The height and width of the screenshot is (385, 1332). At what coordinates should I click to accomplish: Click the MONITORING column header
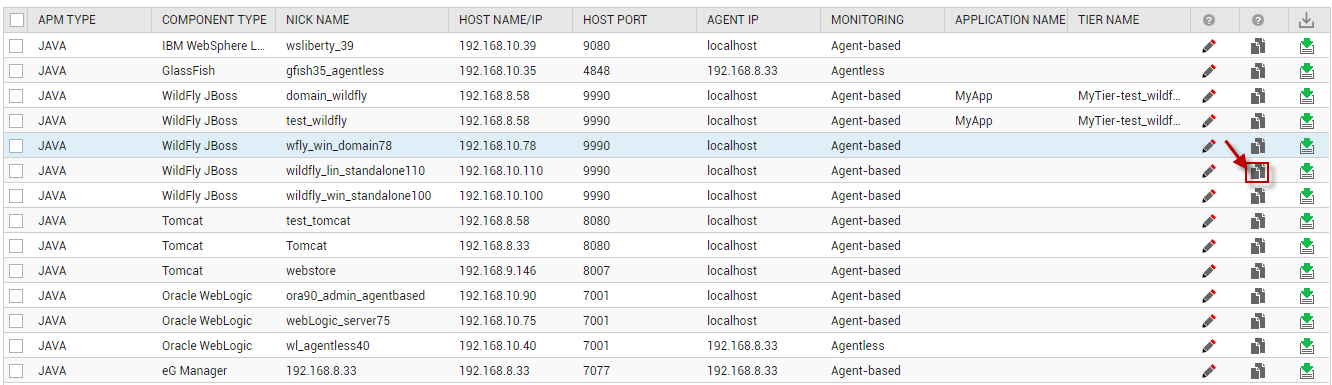[867, 20]
